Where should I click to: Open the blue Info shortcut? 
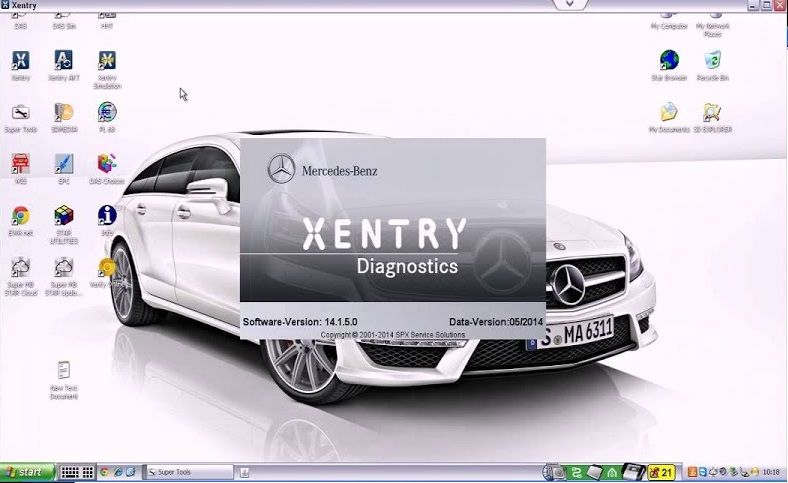(107, 216)
